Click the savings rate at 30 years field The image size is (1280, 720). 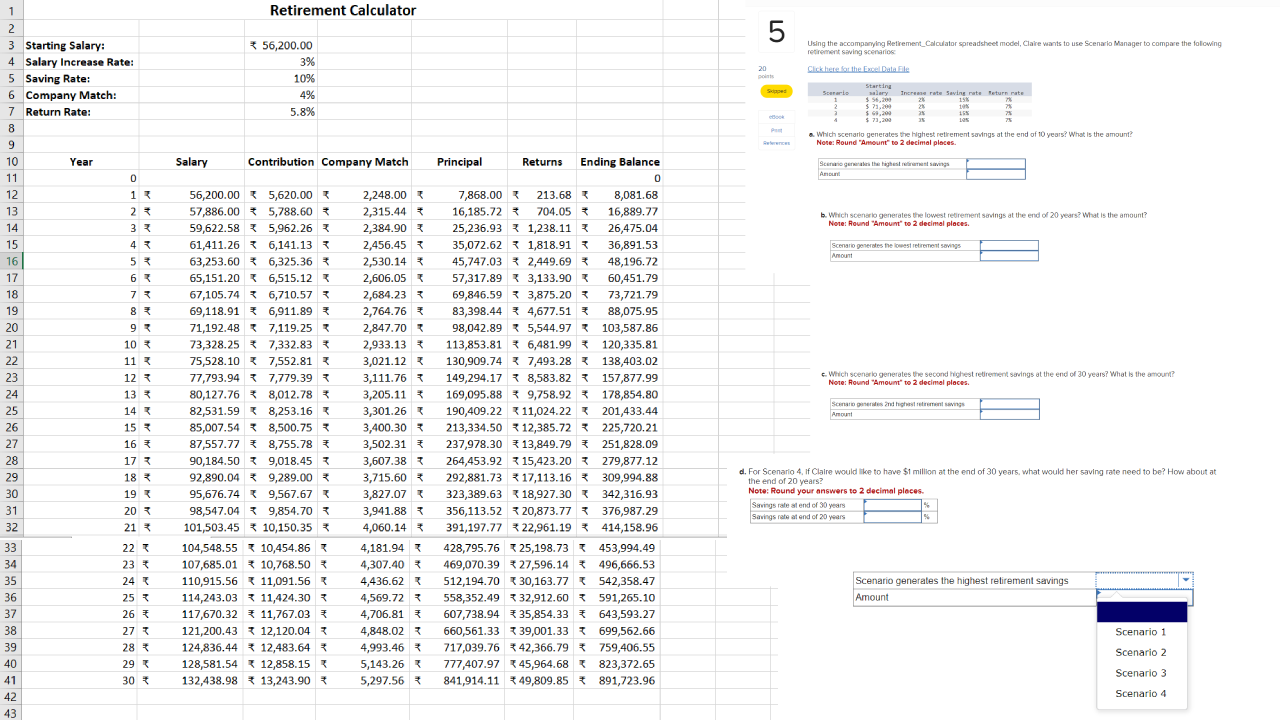click(x=893, y=505)
